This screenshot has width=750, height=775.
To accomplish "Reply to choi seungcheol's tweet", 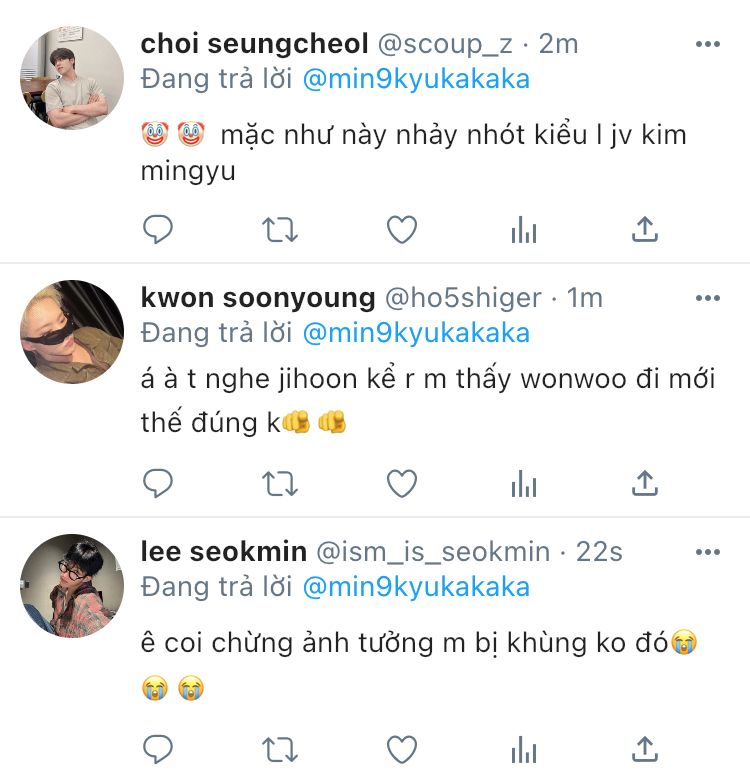I will click(158, 229).
